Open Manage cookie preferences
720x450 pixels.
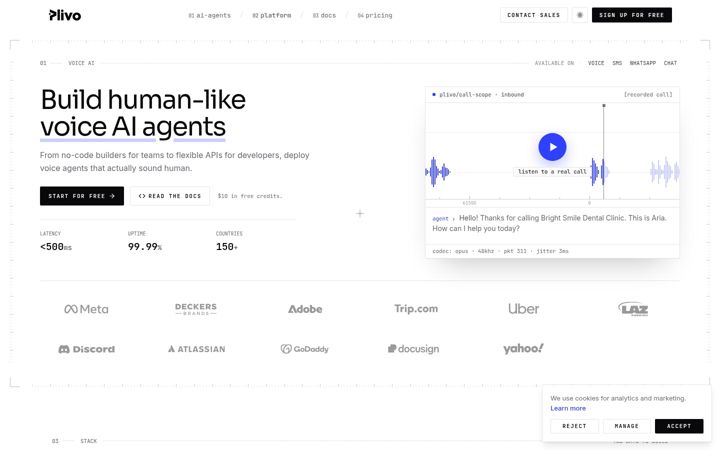tap(627, 426)
